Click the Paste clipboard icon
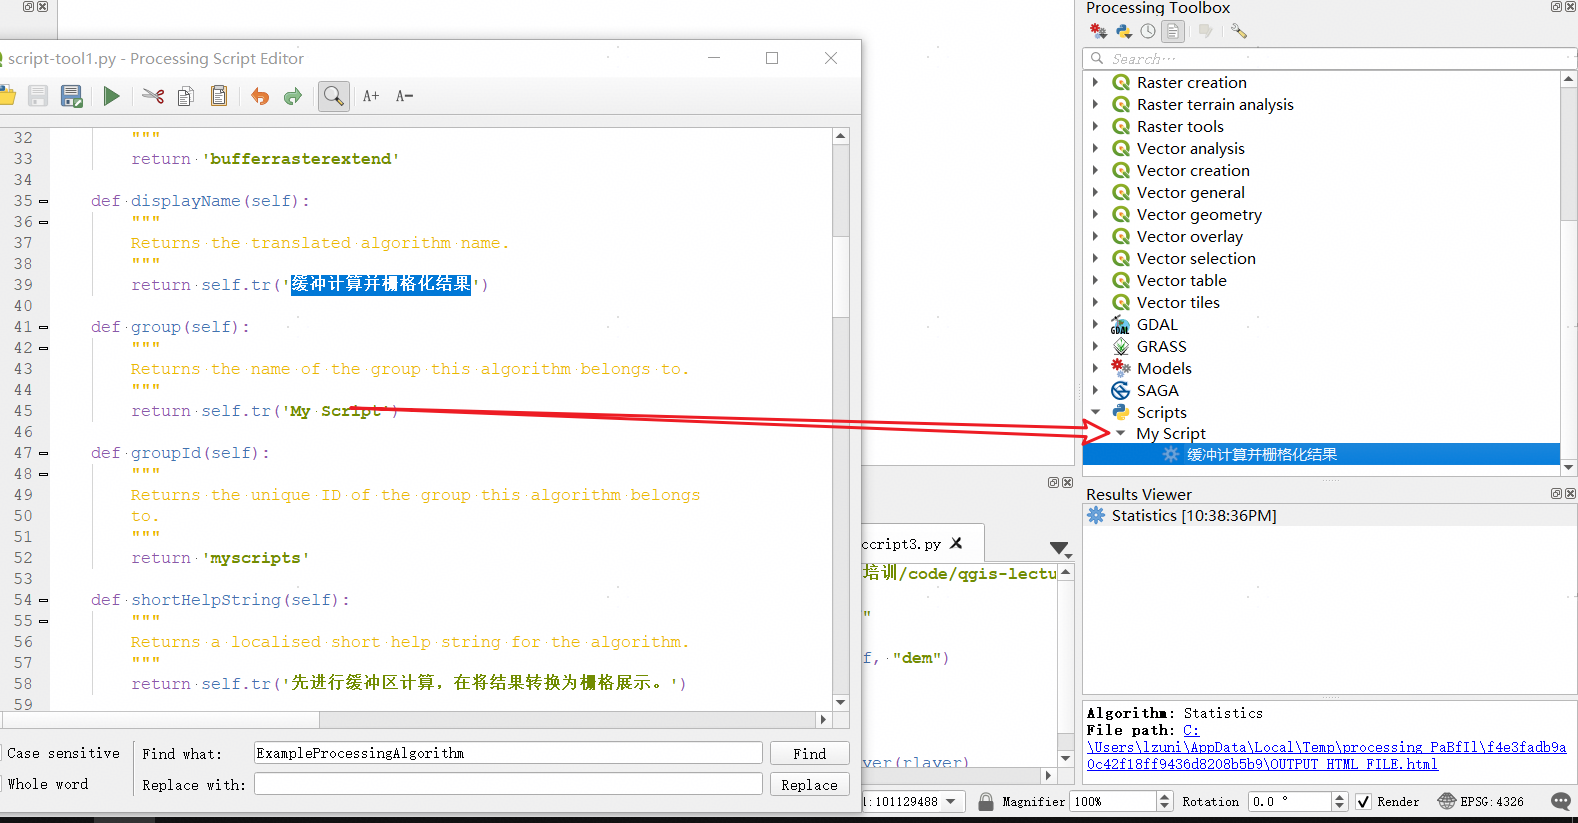 [219, 96]
